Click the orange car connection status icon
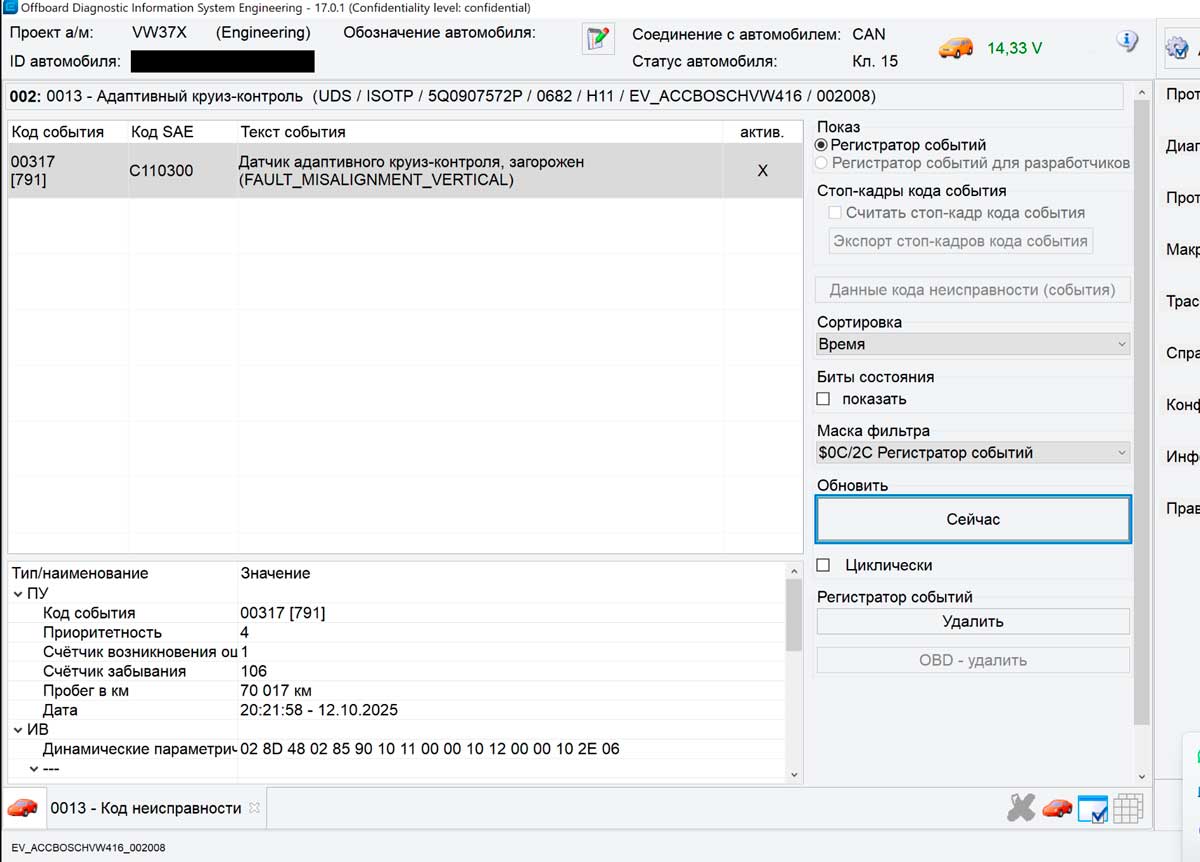This screenshot has height=862, width=1200. coord(955,47)
